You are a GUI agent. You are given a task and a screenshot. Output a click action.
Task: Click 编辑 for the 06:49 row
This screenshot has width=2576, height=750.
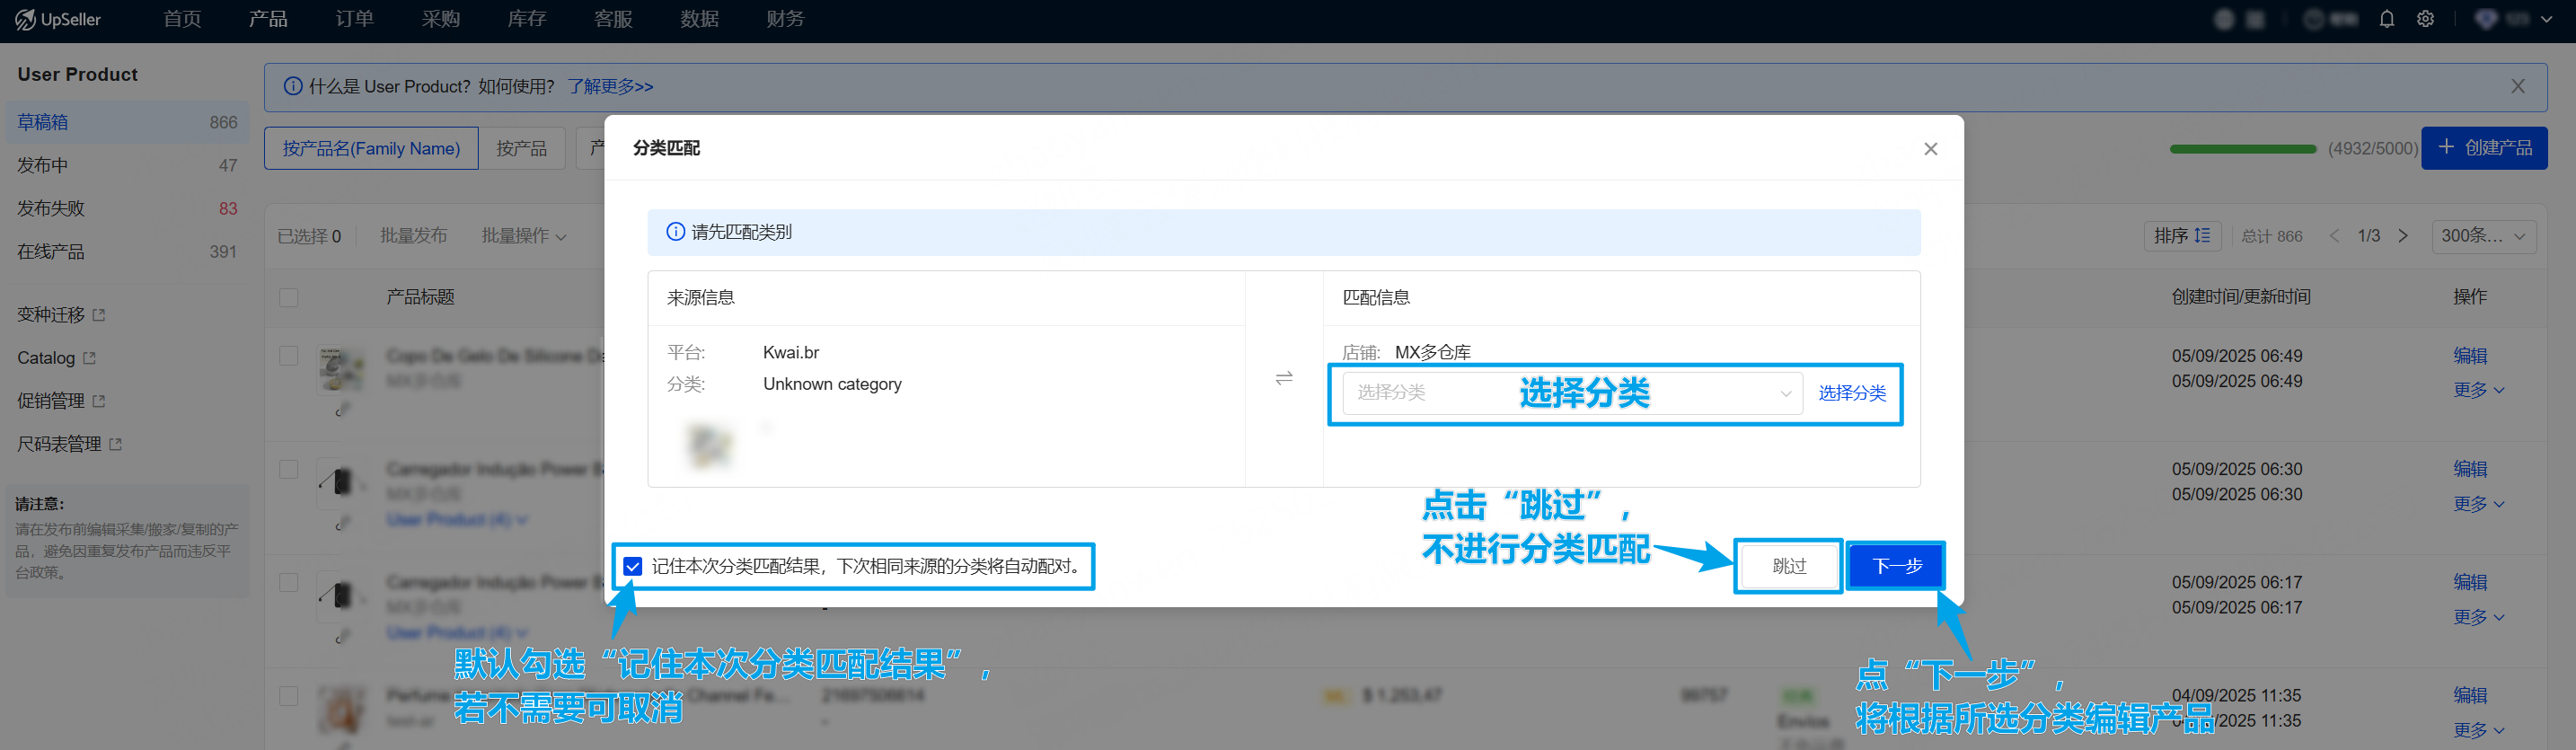click(x=2470, y=356)
